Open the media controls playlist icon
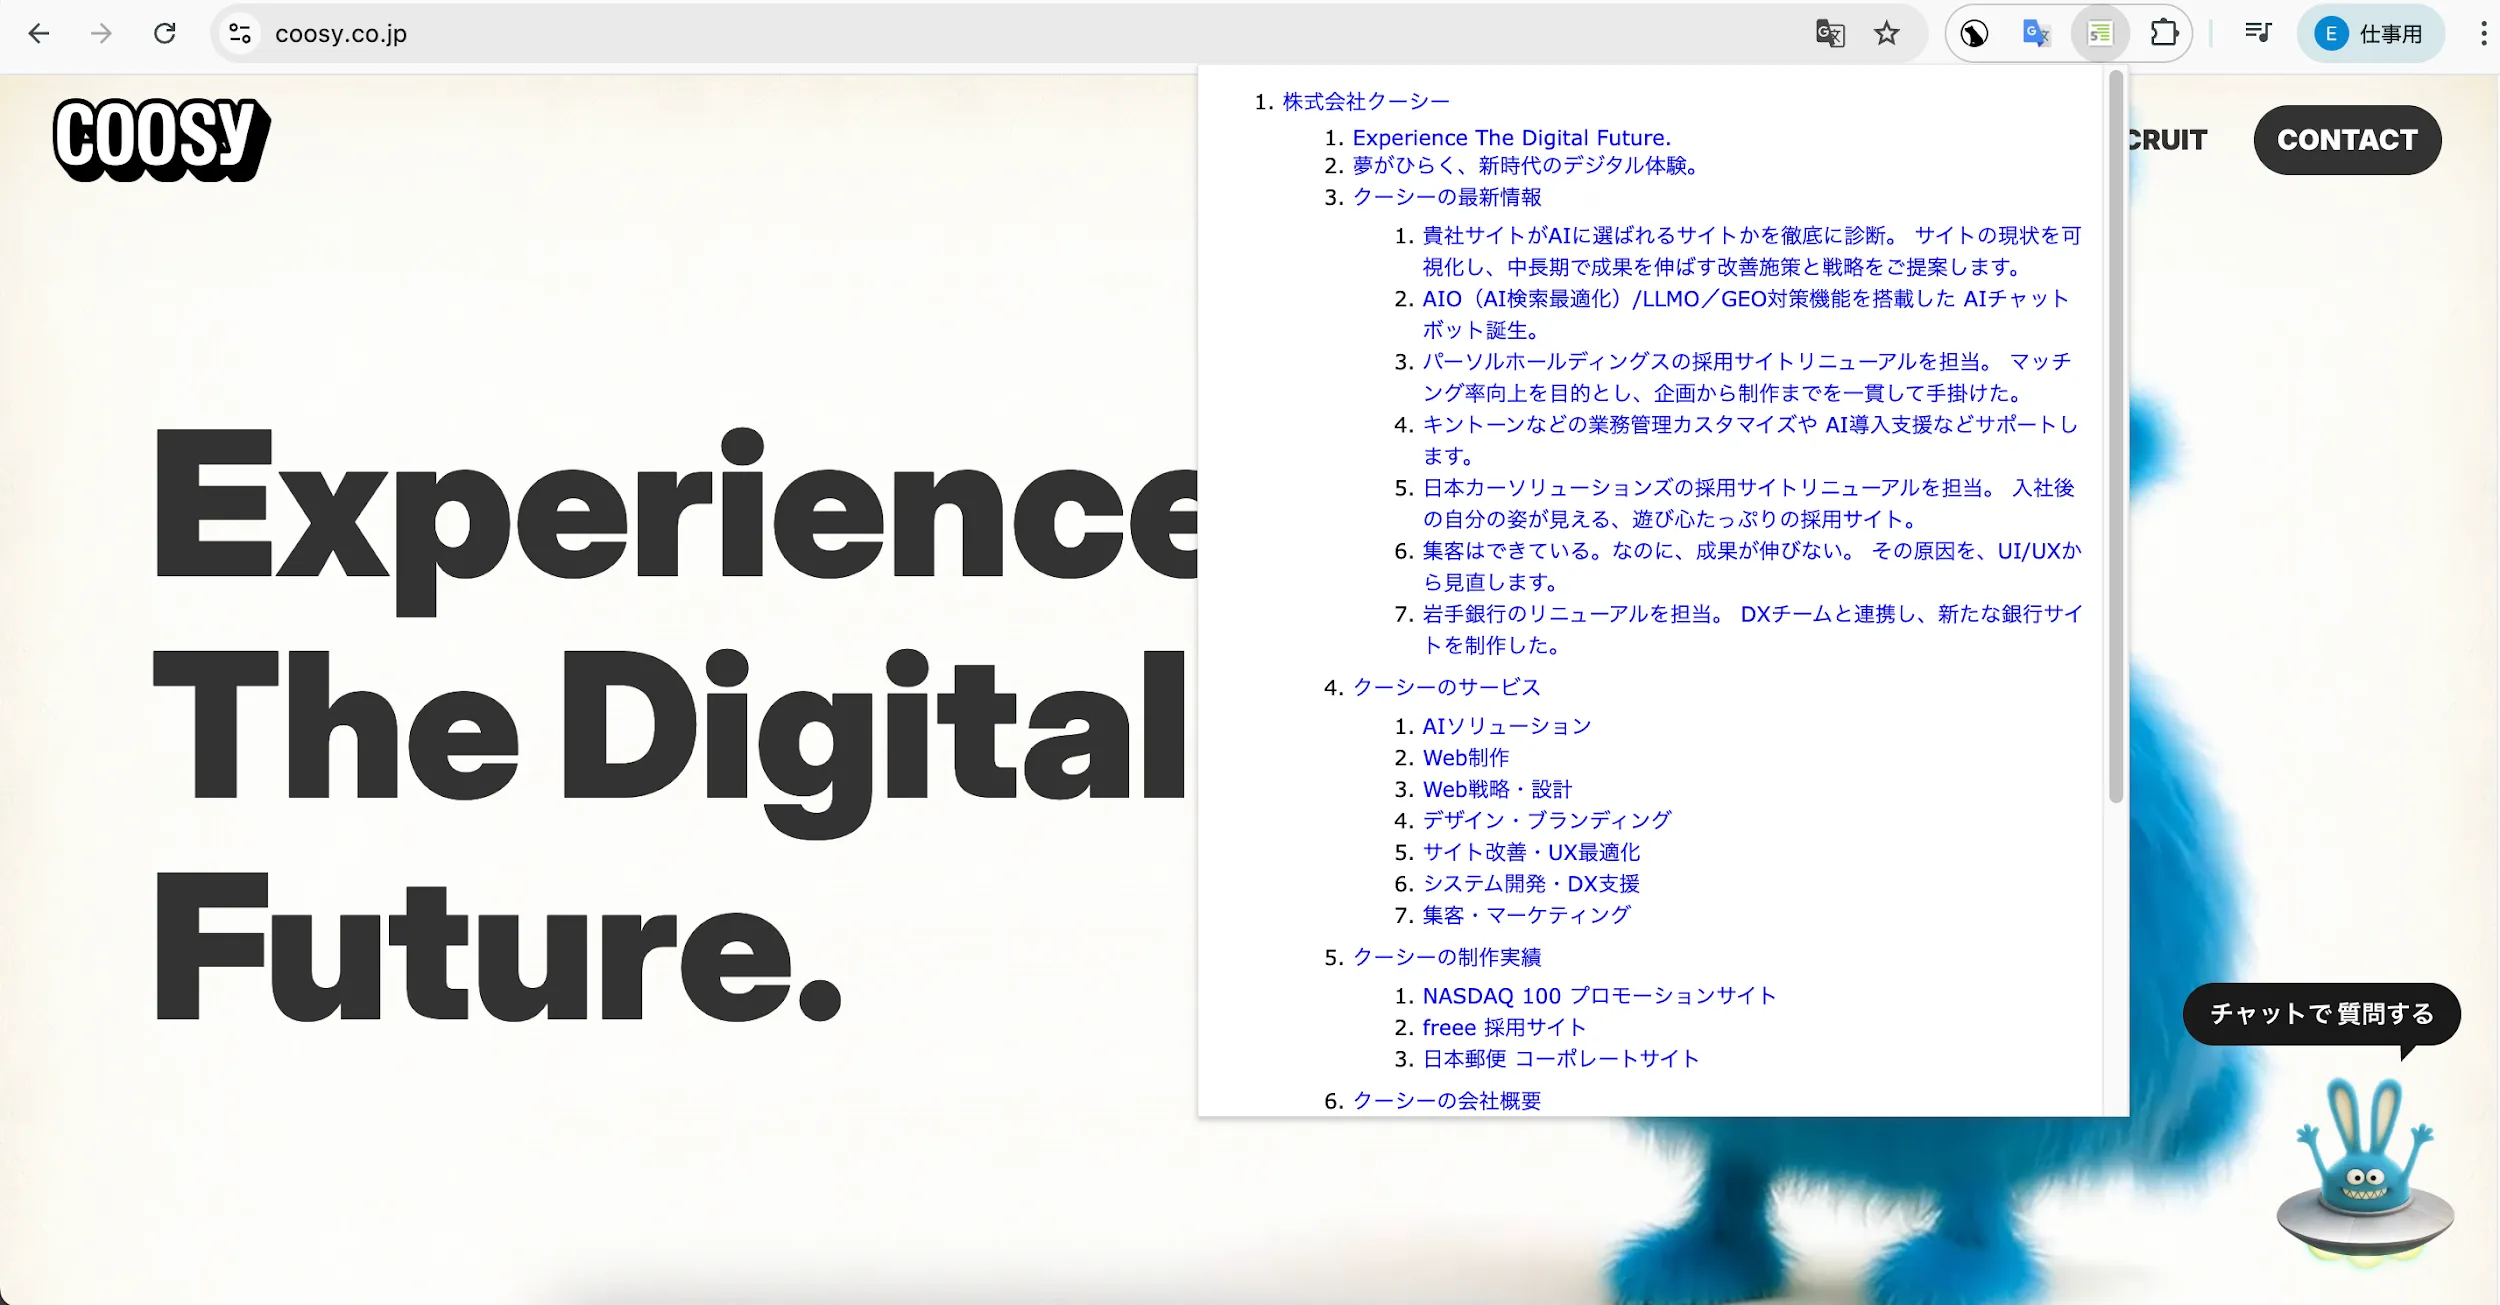Screen dimensions: 2500x1305 point(2257,33)
